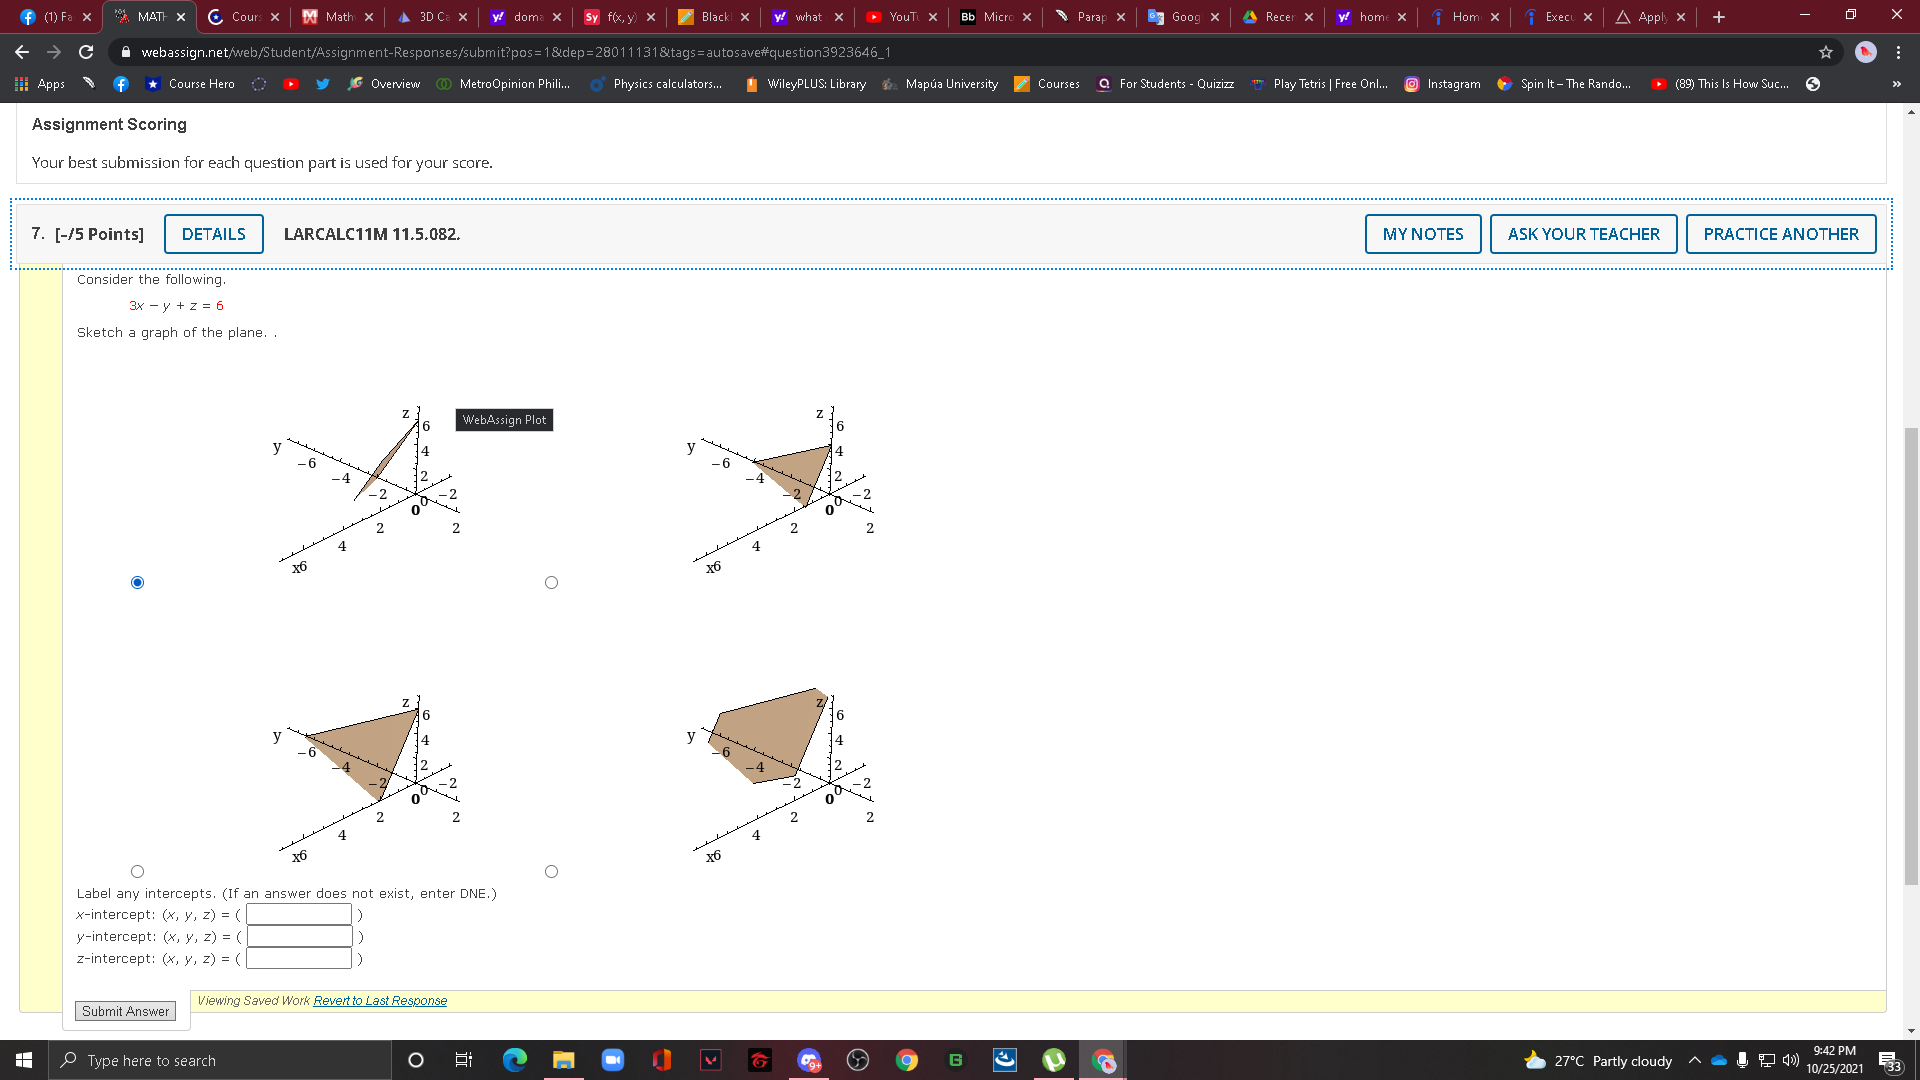Start uTorrent from the taskbar
This screenshot has width=1920, height=1080.
(x=1053, y=1059)
